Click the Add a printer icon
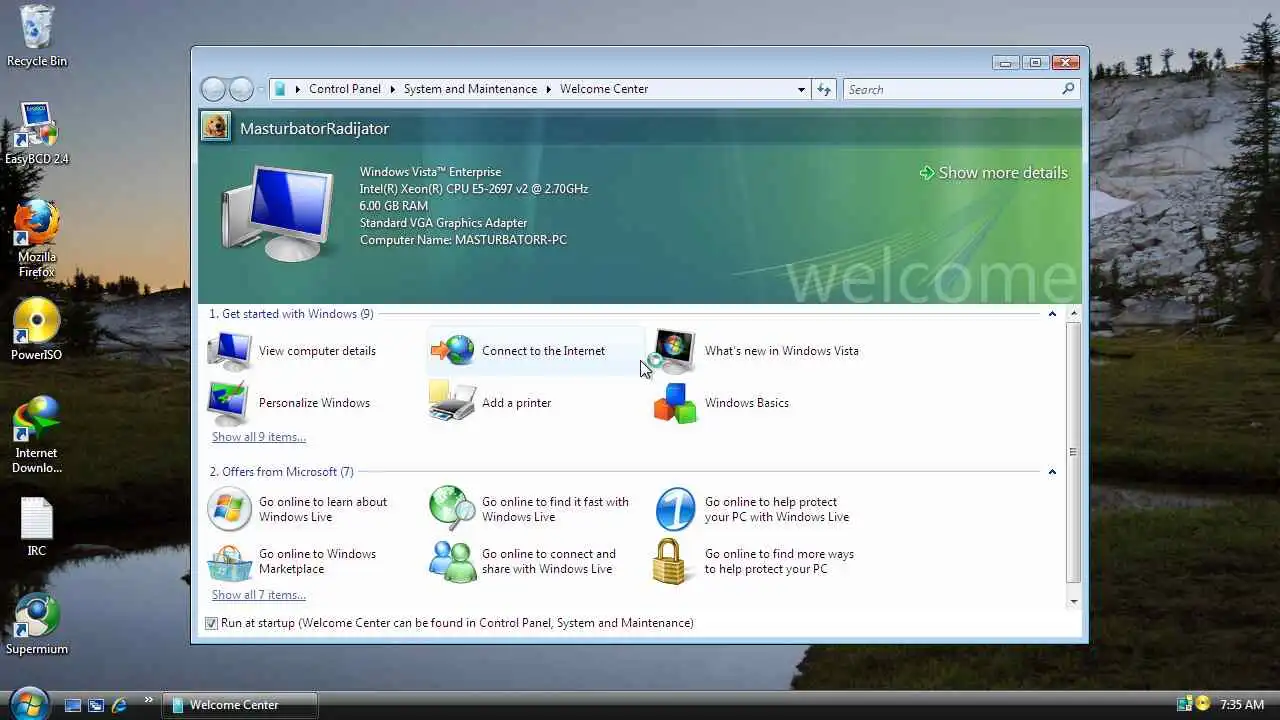 452,403
